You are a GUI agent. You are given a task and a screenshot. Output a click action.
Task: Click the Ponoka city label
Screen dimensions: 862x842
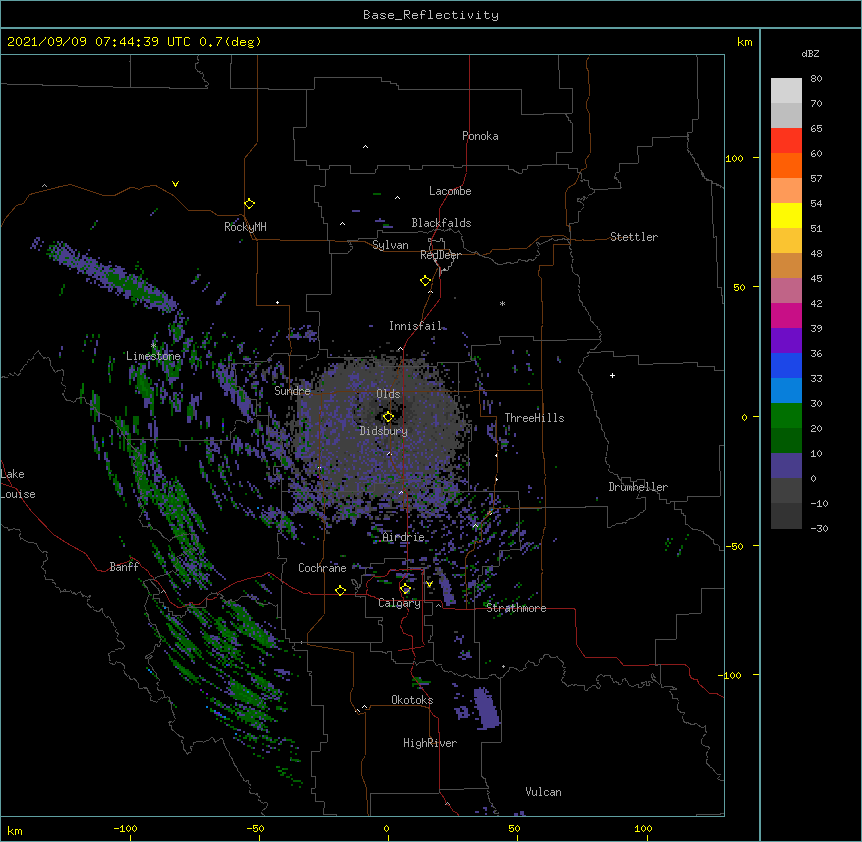480,136
